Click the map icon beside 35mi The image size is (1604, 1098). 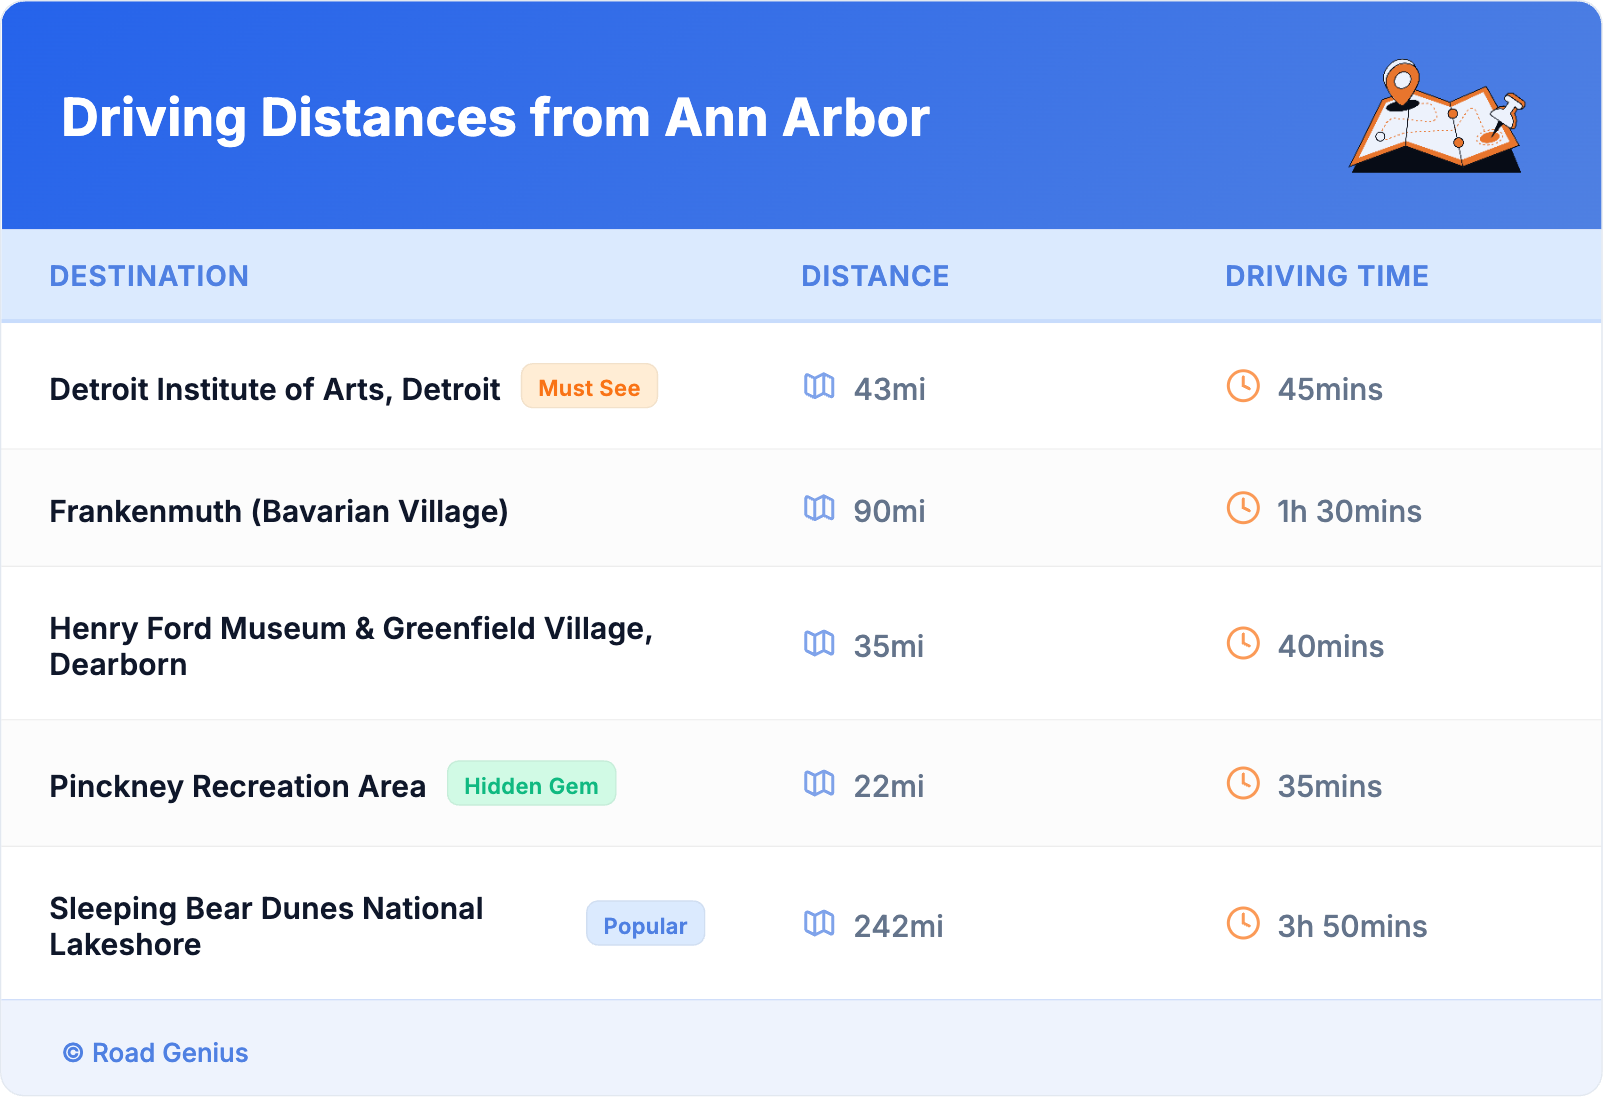click(x=819, y=644)
